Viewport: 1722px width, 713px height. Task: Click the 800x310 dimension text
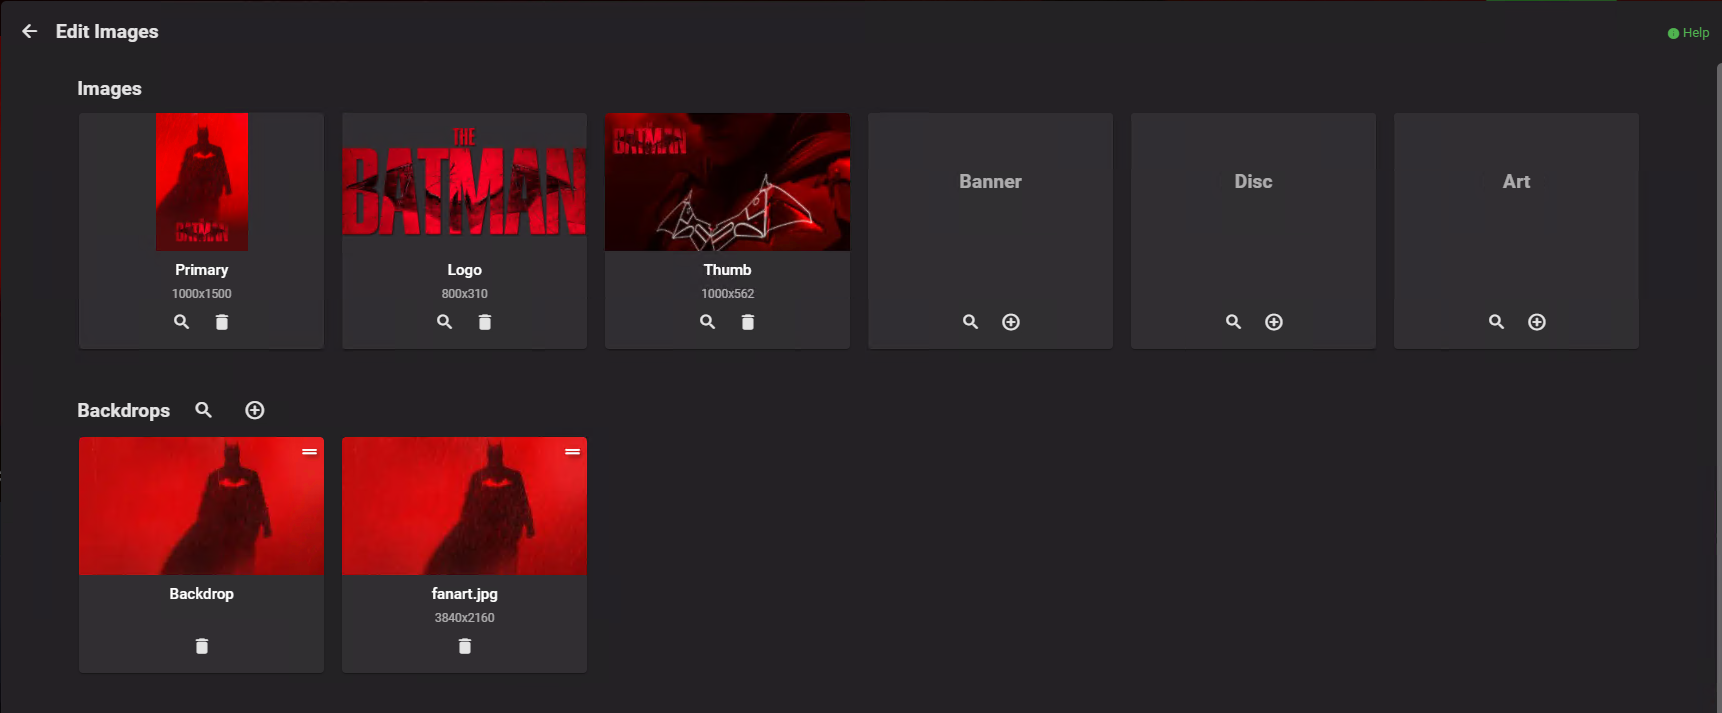coord(465,294)
